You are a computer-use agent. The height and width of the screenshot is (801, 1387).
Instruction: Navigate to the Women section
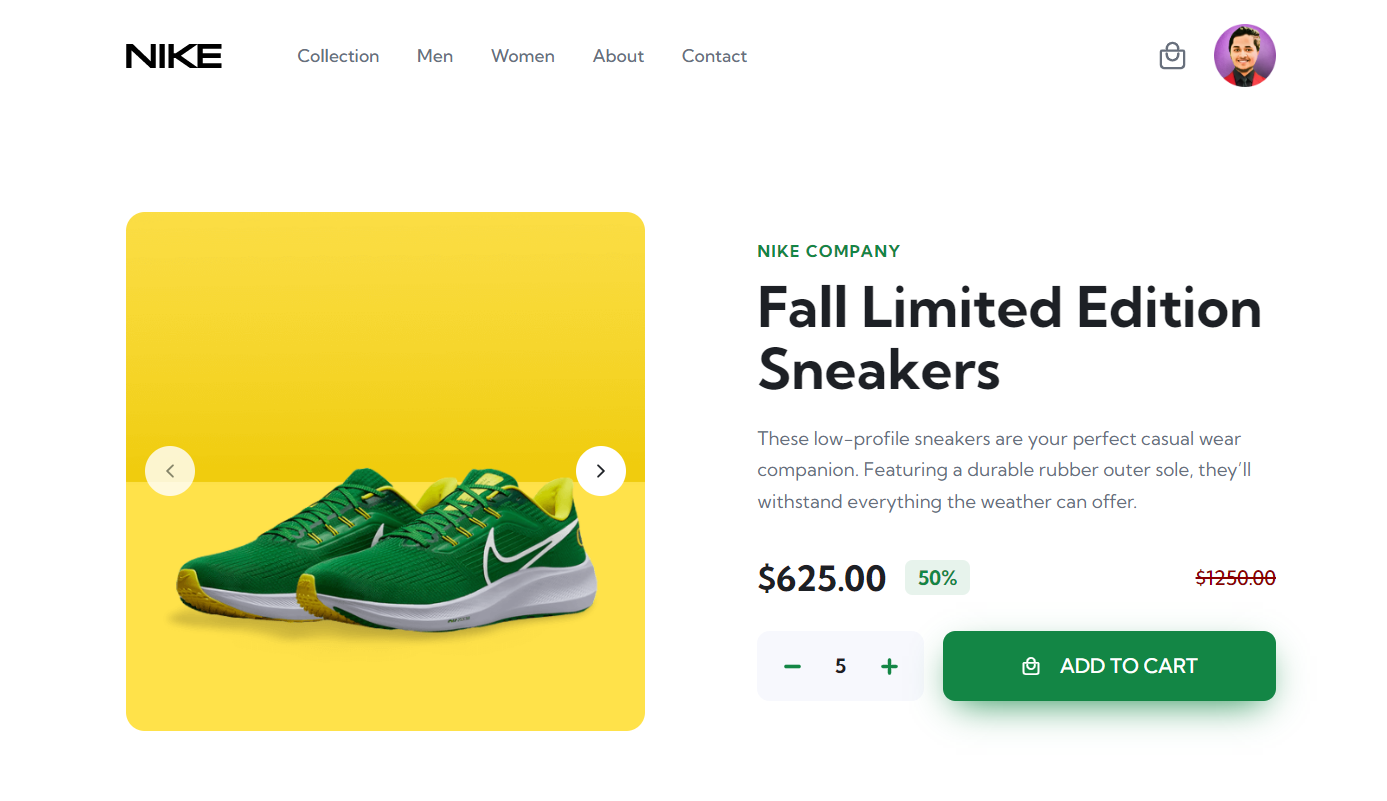pyautogui.click(x=522, y=56)
